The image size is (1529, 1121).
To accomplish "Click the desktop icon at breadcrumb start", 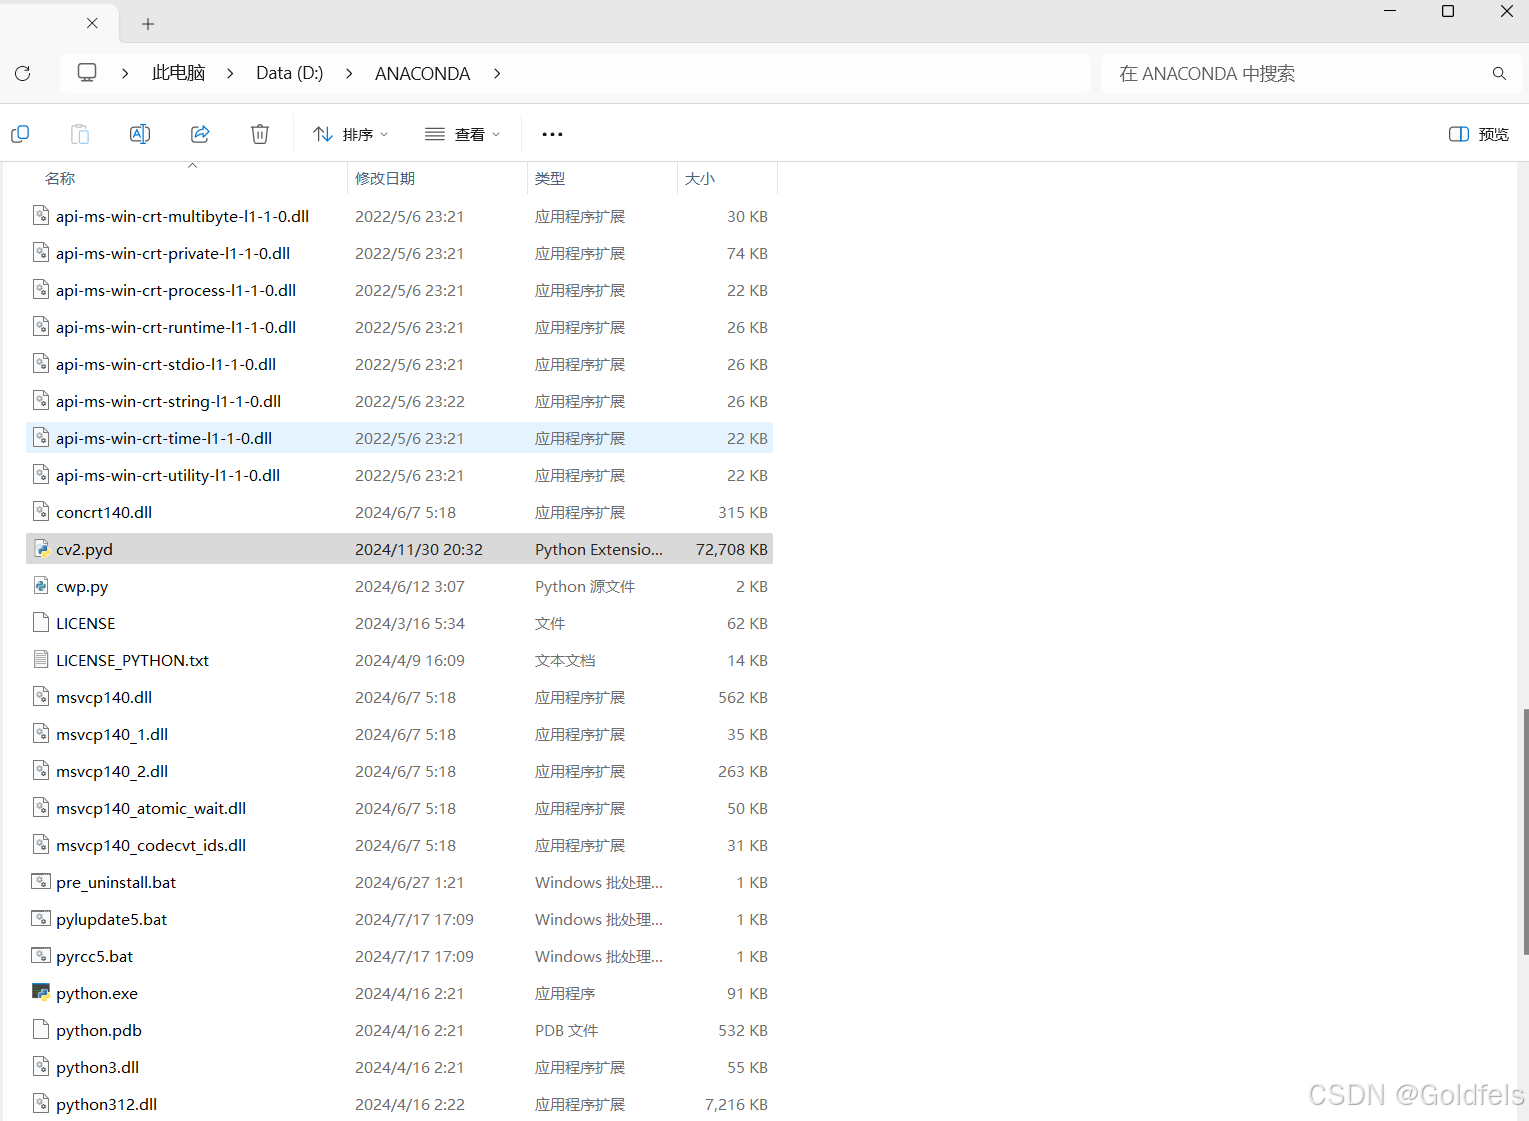I will (86, 72).
